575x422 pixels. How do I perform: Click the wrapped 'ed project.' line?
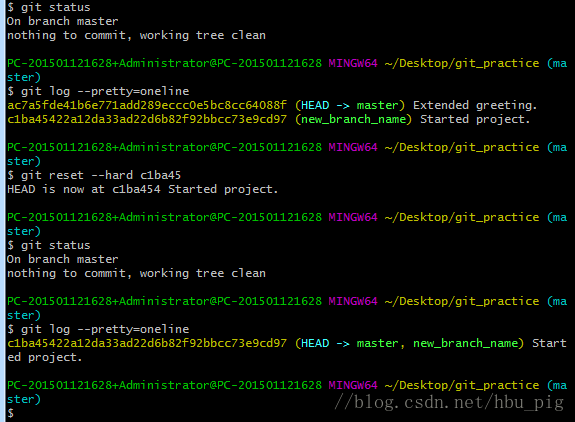click(44, 357)
